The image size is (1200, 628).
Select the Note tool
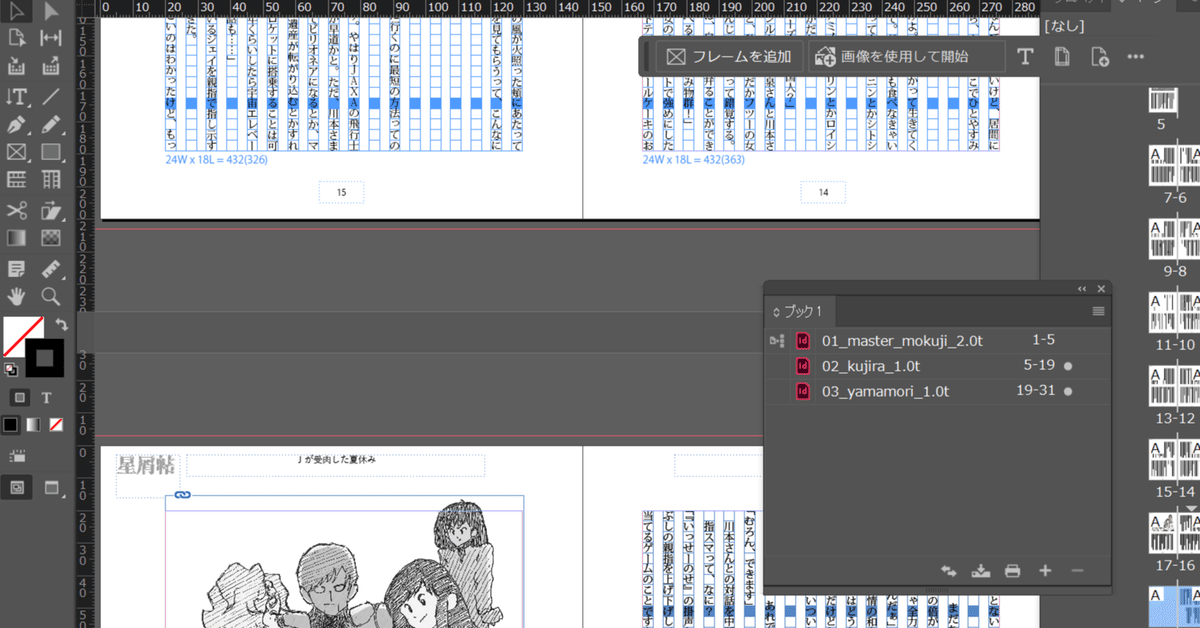[17, 268]
